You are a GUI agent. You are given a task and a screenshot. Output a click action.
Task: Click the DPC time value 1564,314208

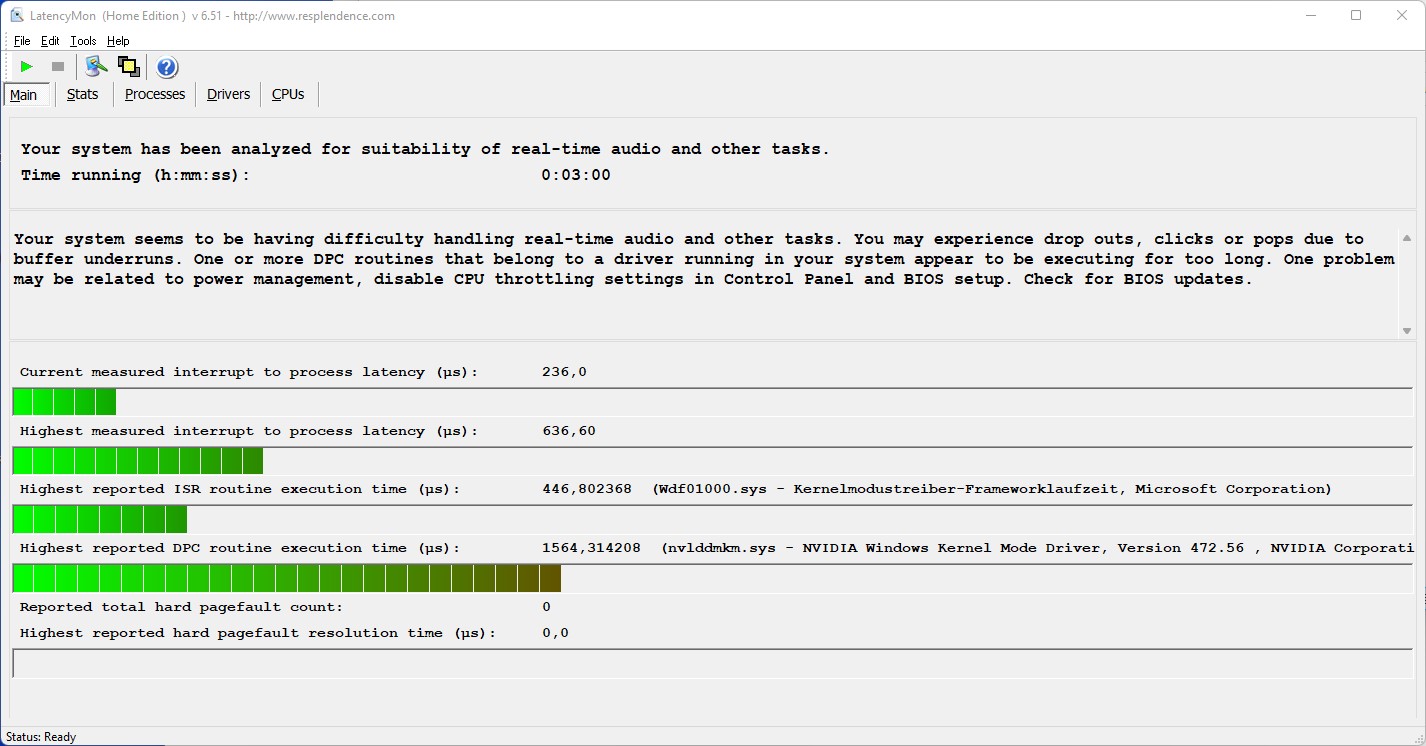[x=591, y=548]
